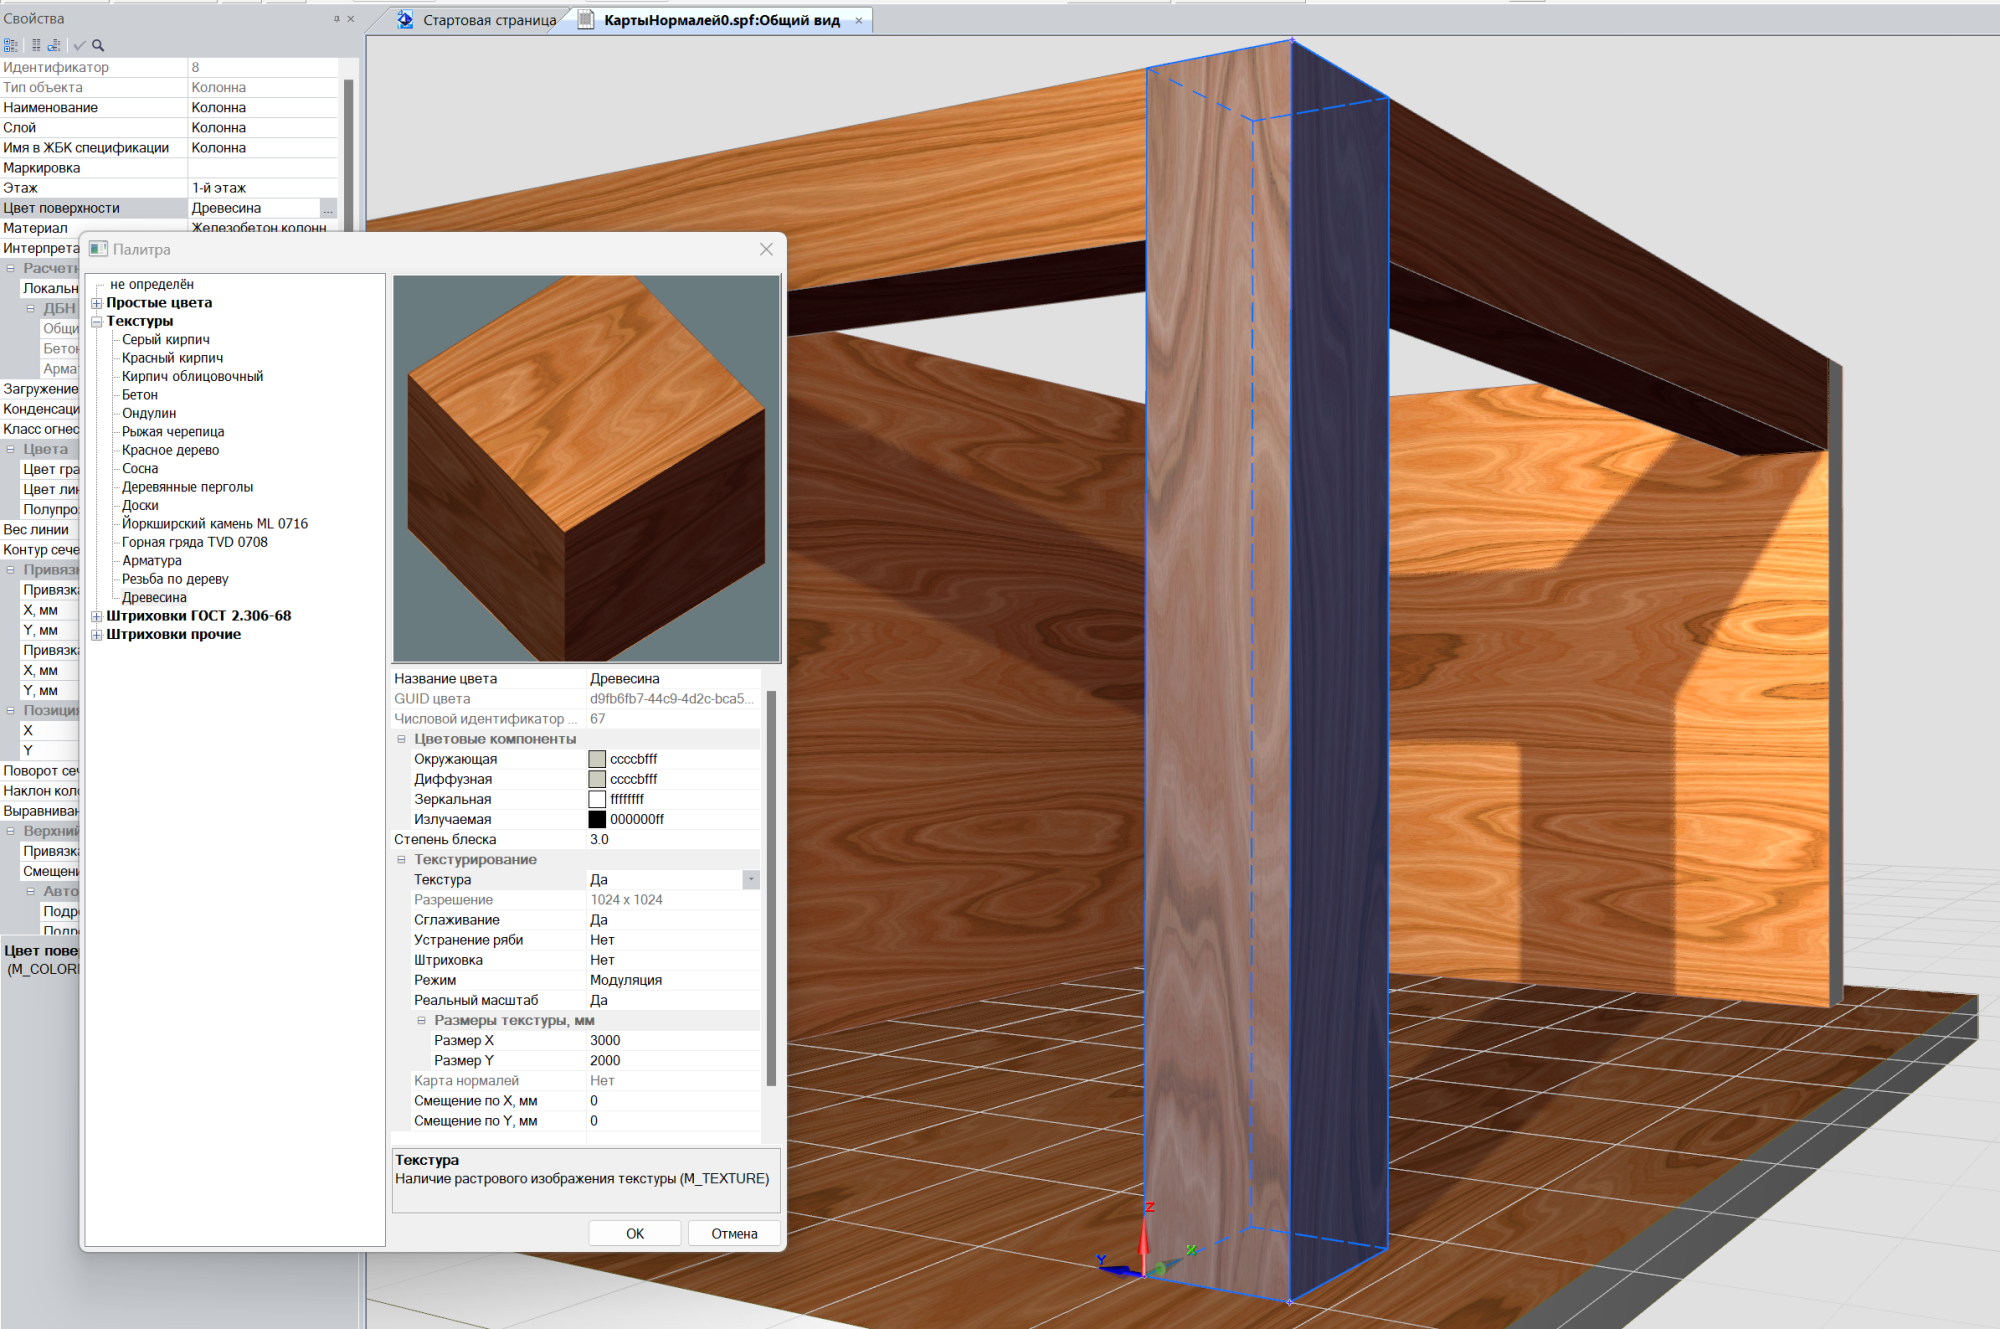Click the property filter icon beside the checkmark
Image resolution: width=2000 pixels, height=1329 pixels.
[54, 45]
